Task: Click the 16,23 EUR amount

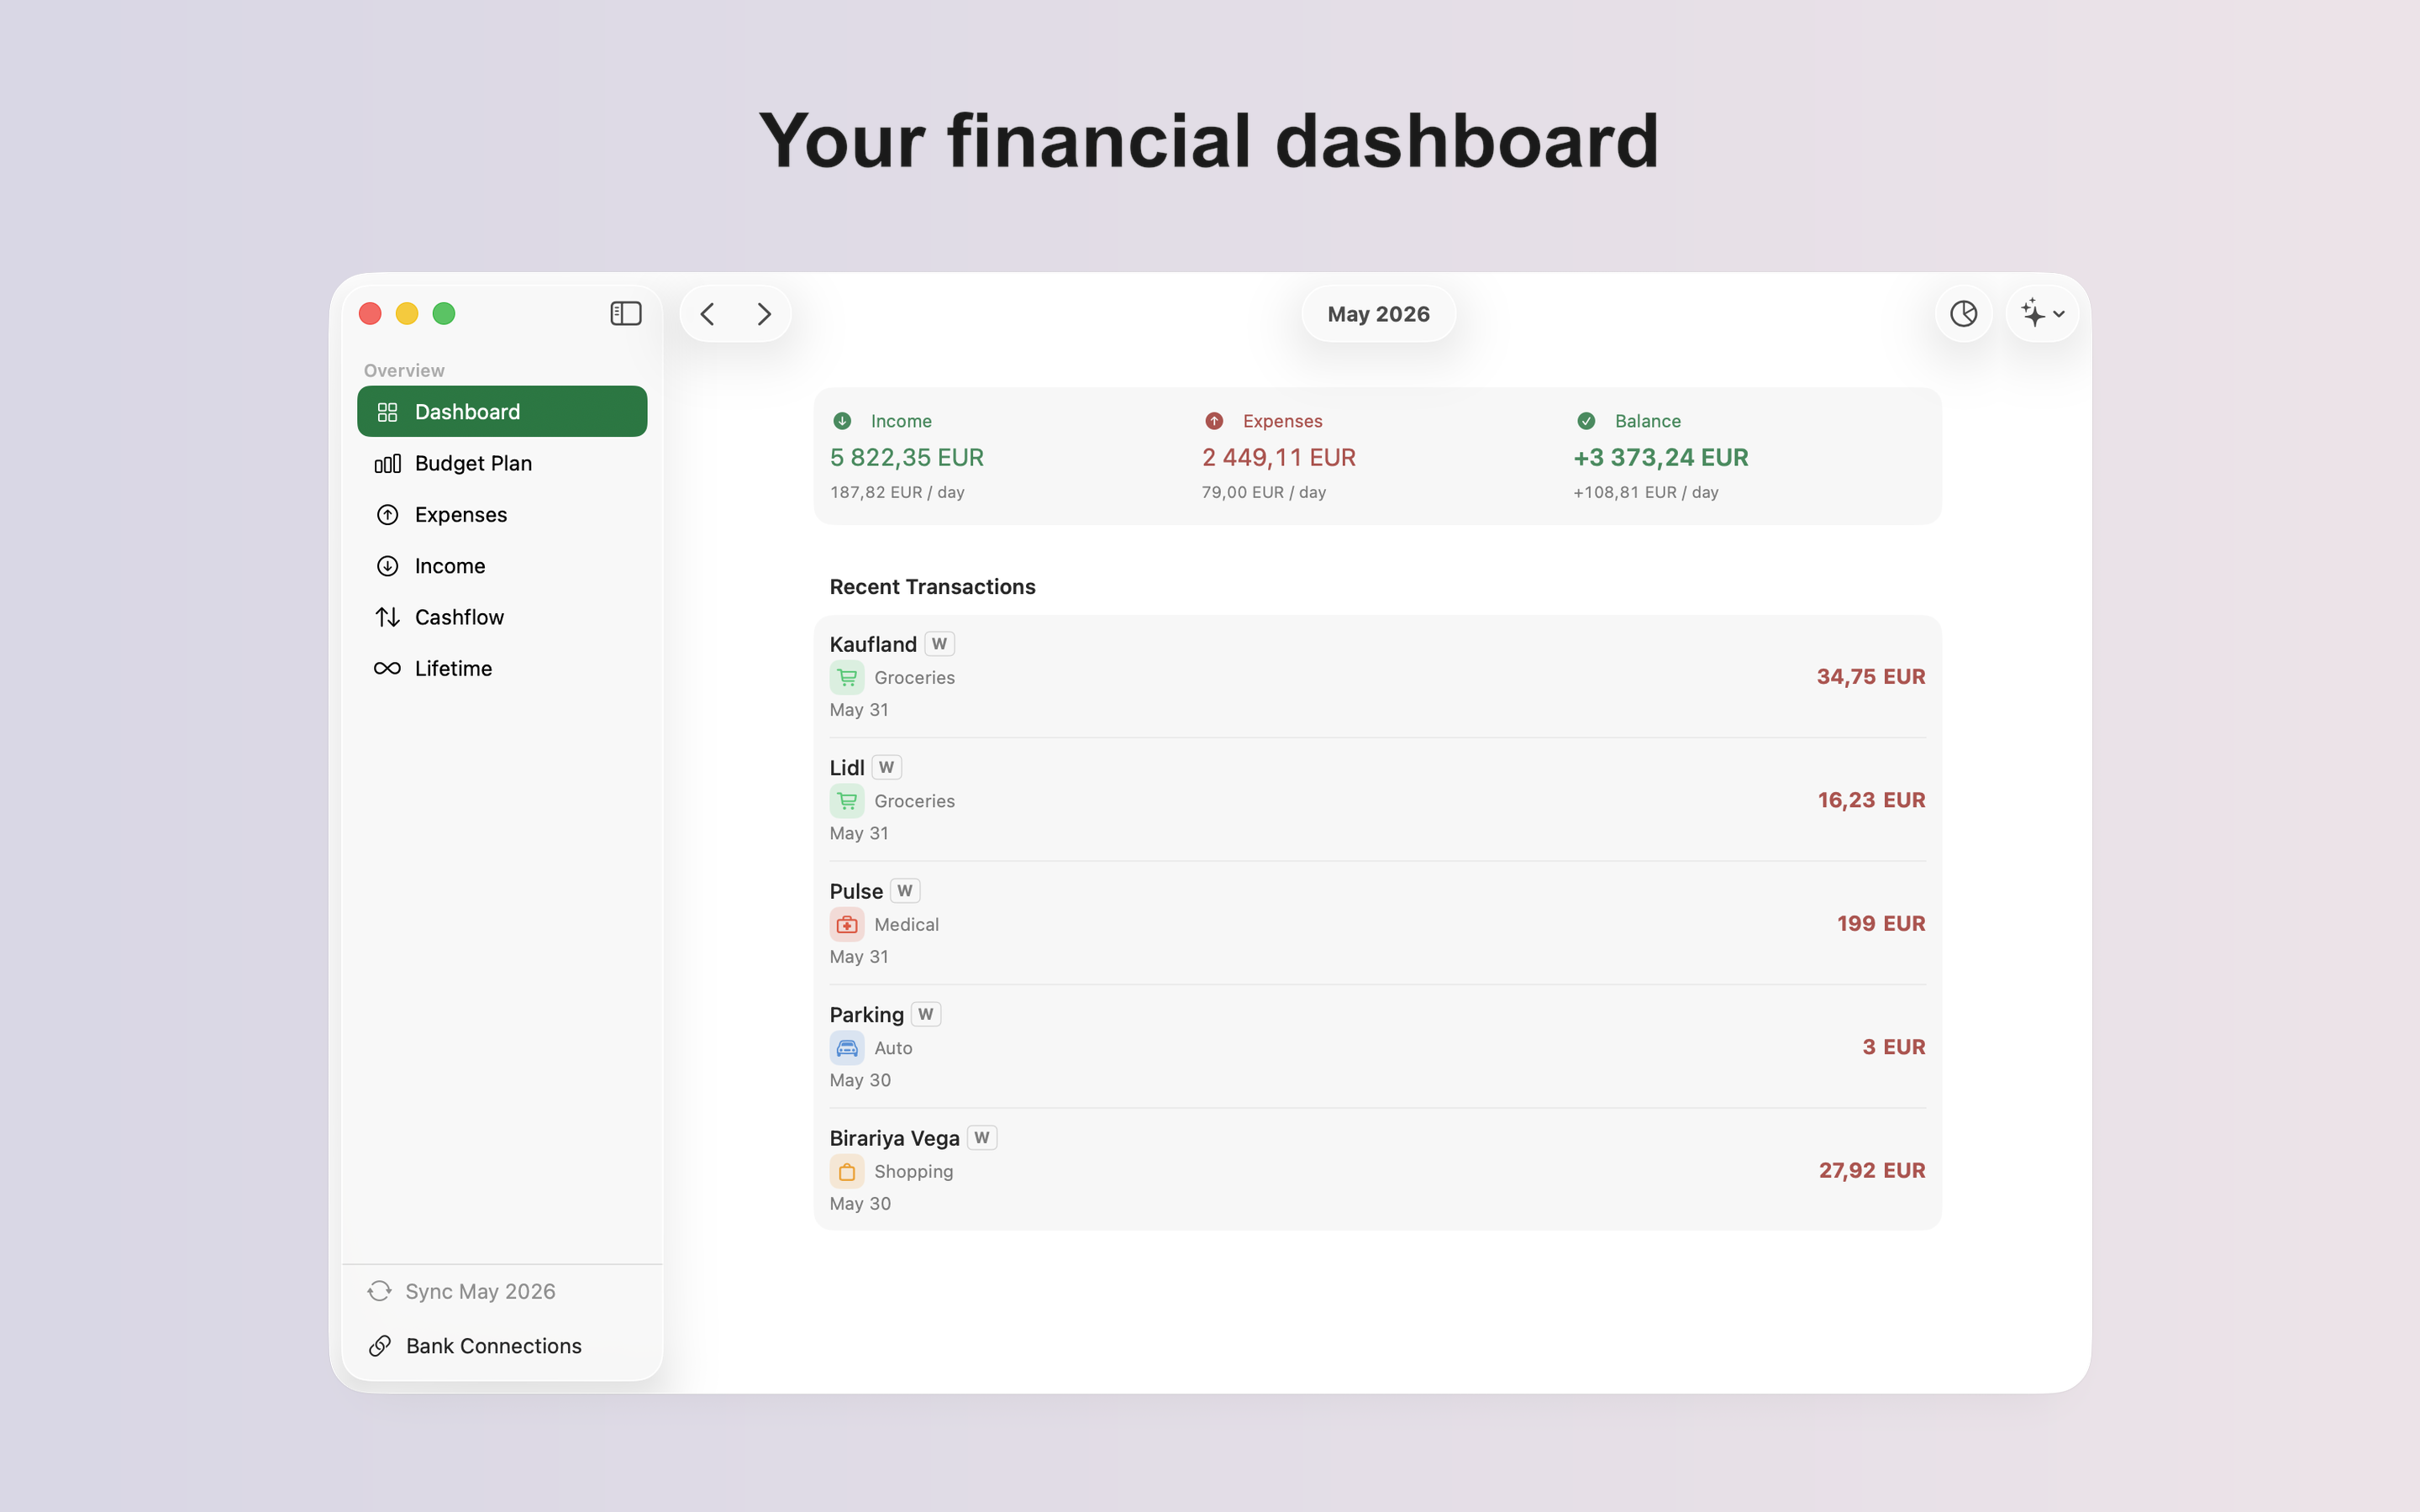Action: tap(1871, 800)
